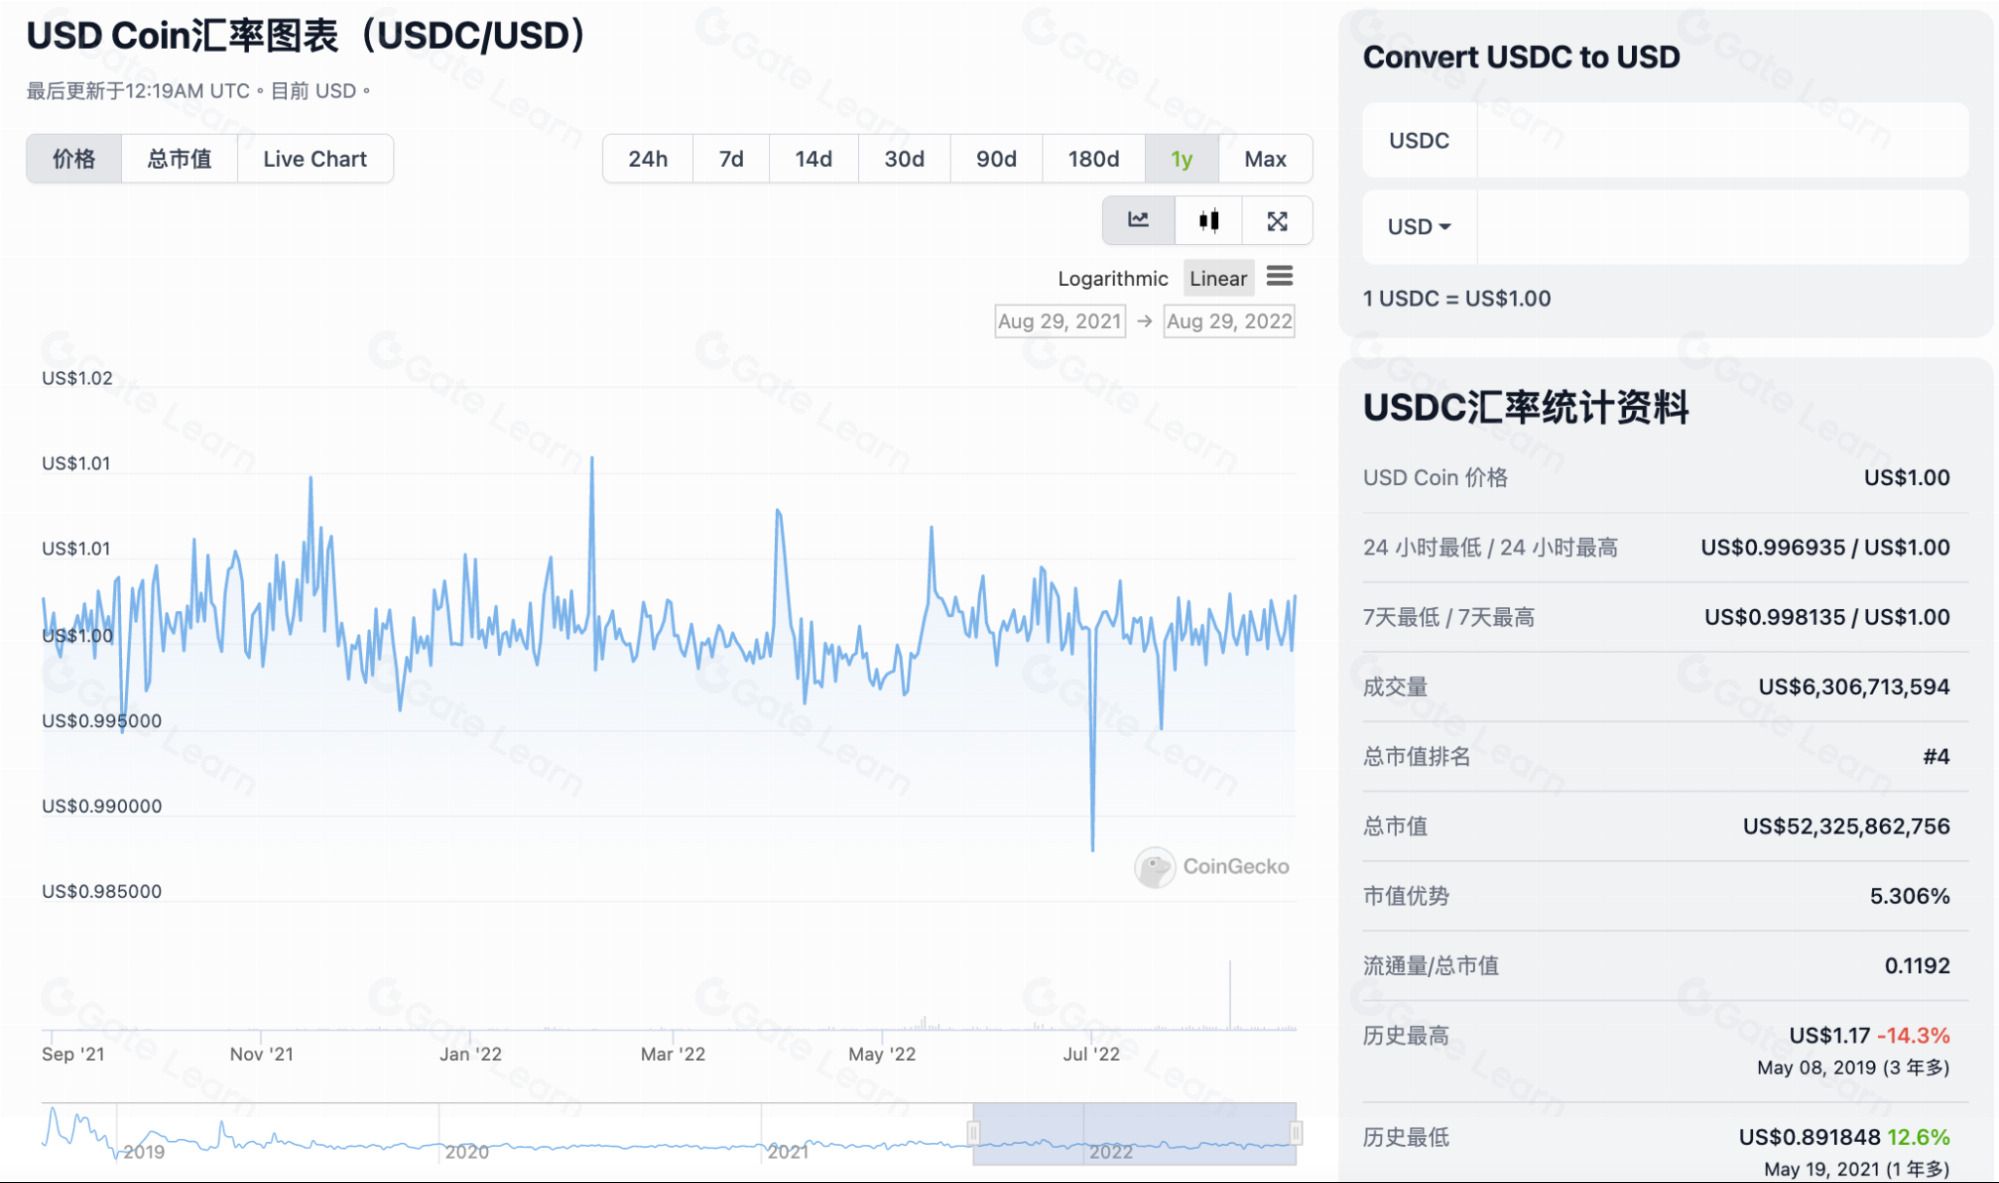Click right handle of range navigator
Image resolution: width=1999 pixels, height=1183 pixels.
(x=1296, y=1133)
